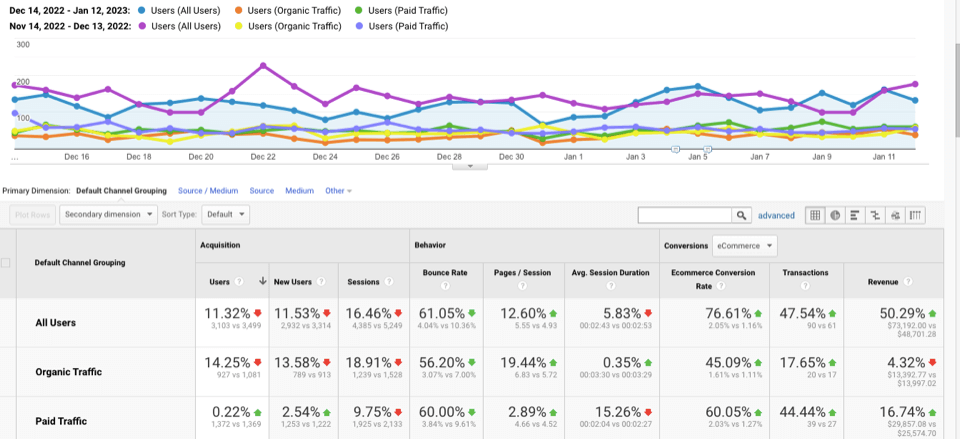This screenshot has width=960, height=439.
Task: Select the performance bar view icon
Action: 855,215
